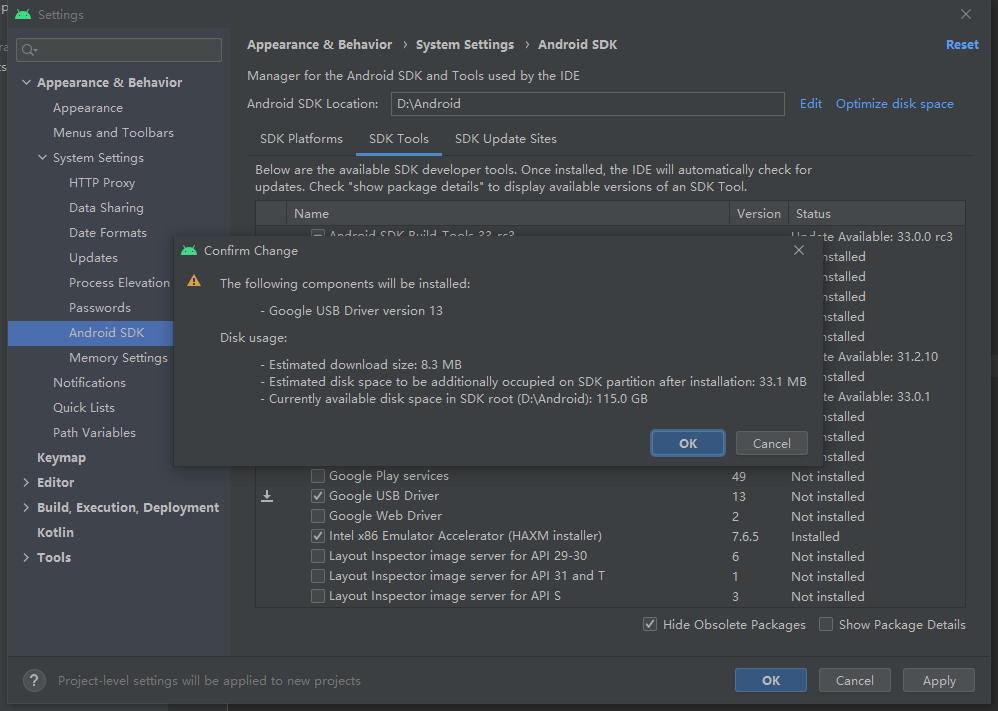Select Memory Settings in the sidebar
The image size is (998, 711).
[118, 358]
